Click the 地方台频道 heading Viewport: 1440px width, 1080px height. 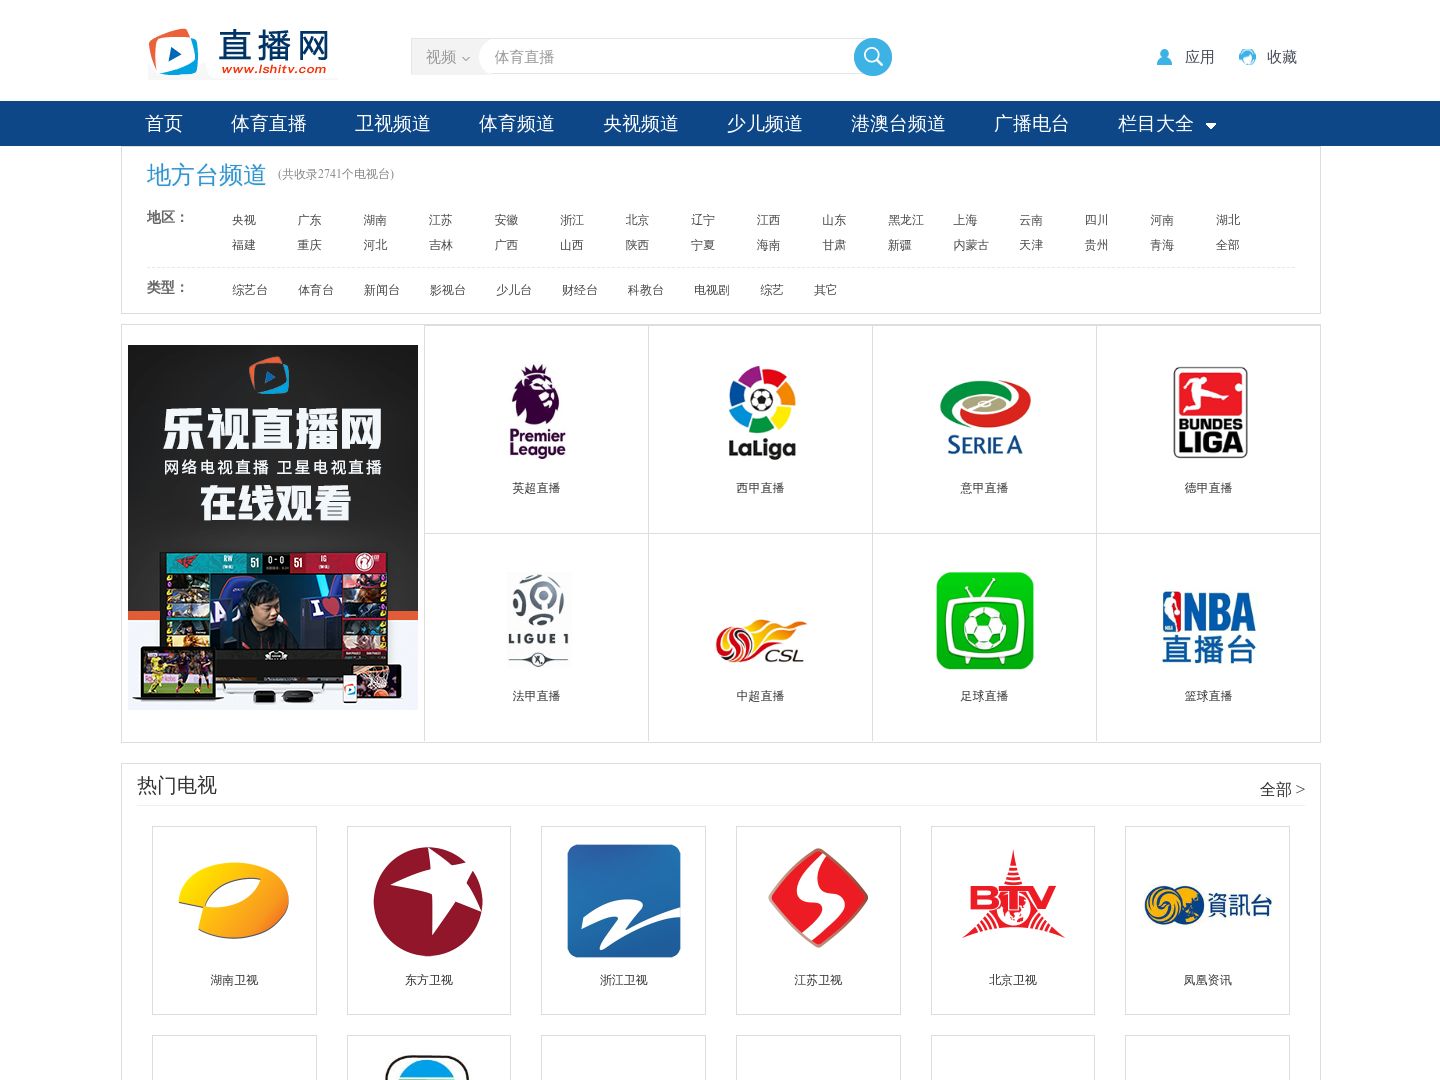206,175
